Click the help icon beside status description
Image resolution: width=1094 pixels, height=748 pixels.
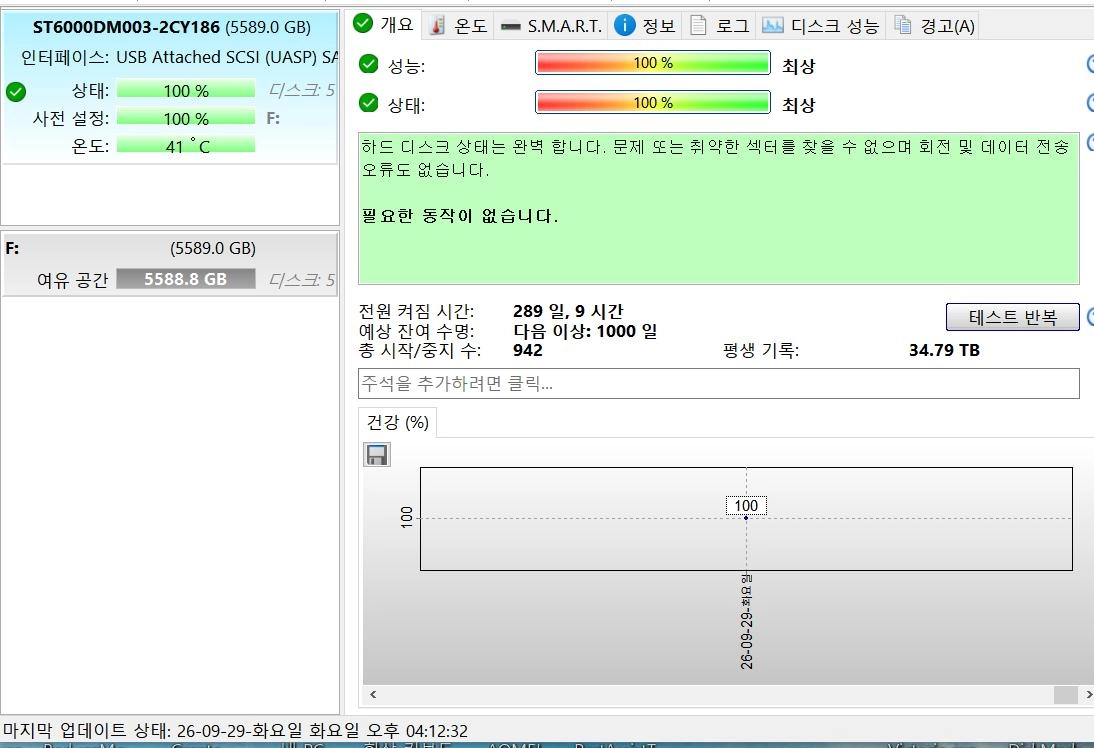pos(1090,143)
